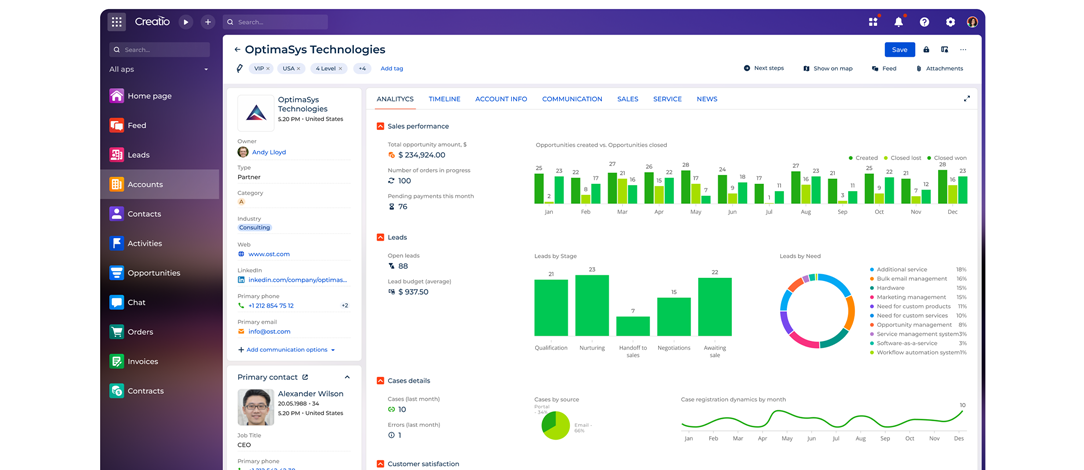Open the page layout designer icon
Image resolution: width=1084 pixels, height=470 pixels.
tap(944, 49)
